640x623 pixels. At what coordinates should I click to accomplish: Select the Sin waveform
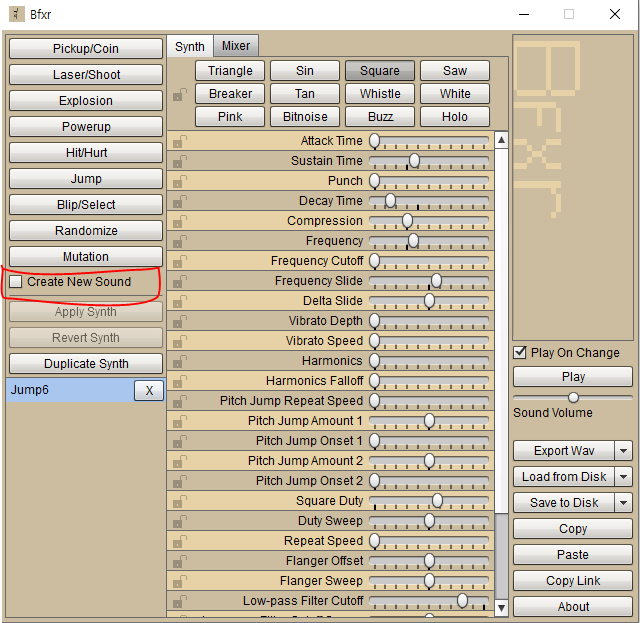304,71
